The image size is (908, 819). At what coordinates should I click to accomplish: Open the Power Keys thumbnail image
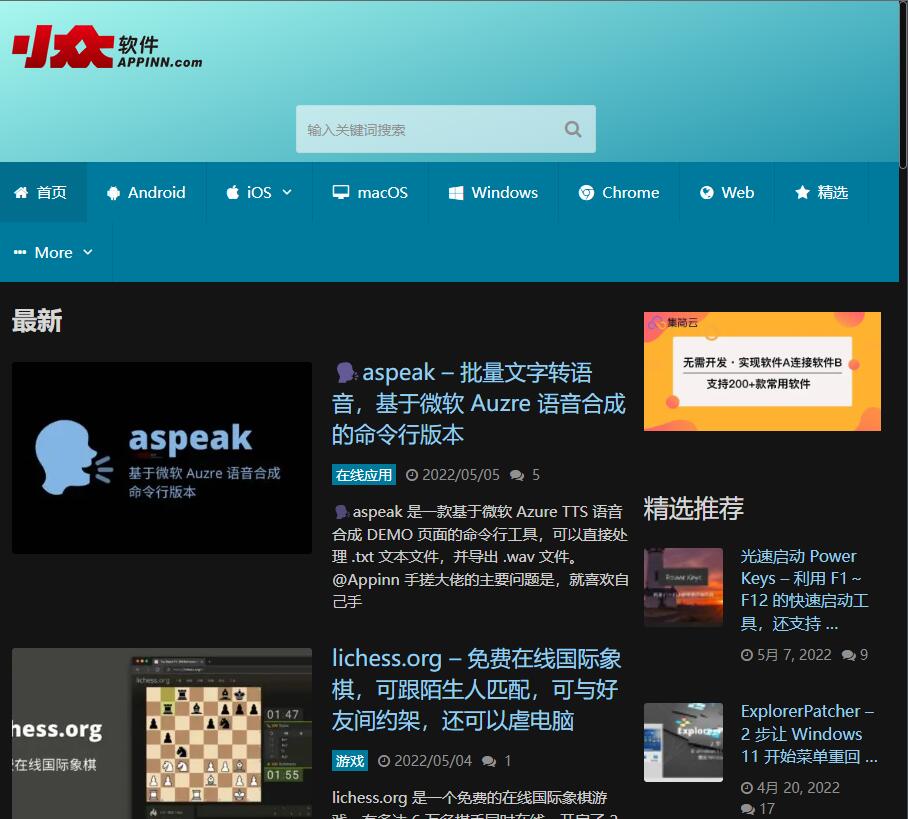coord(683,587)
